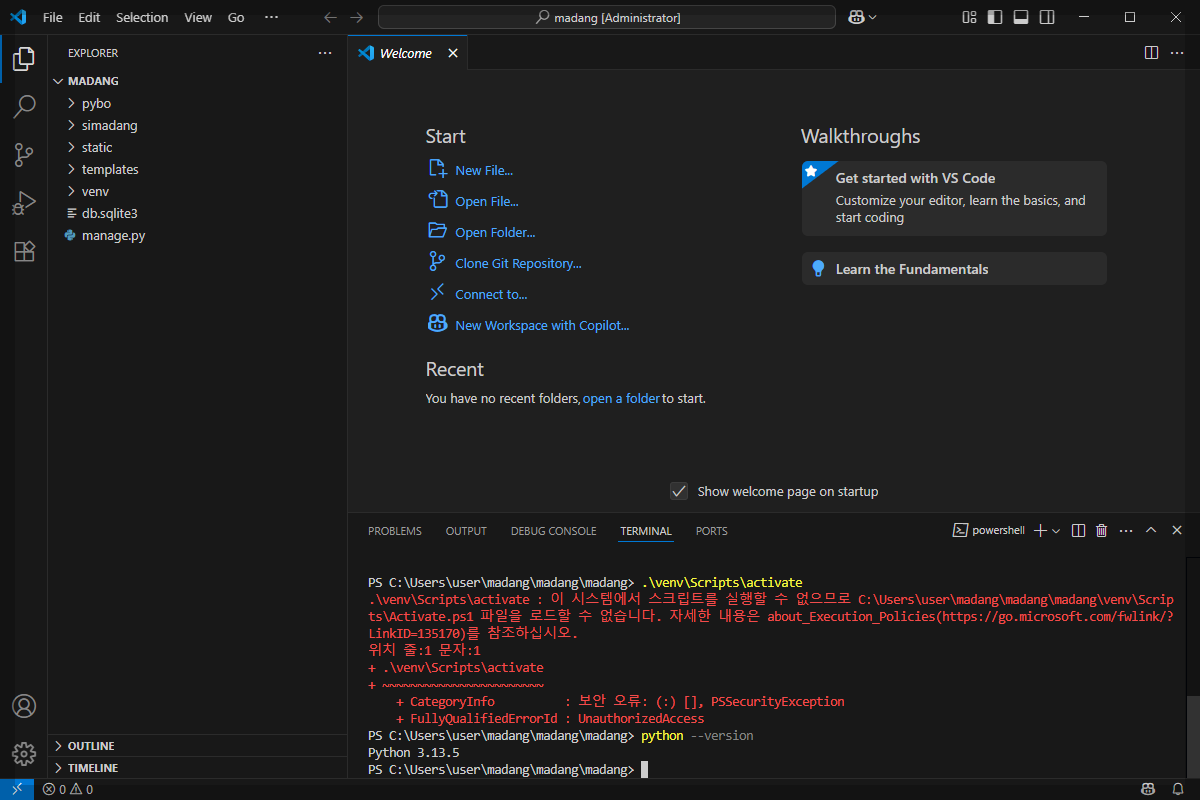Viewport: 1200px width, 800px height.
Task: Open the Explorer view in activity bar
Action: 24,59
